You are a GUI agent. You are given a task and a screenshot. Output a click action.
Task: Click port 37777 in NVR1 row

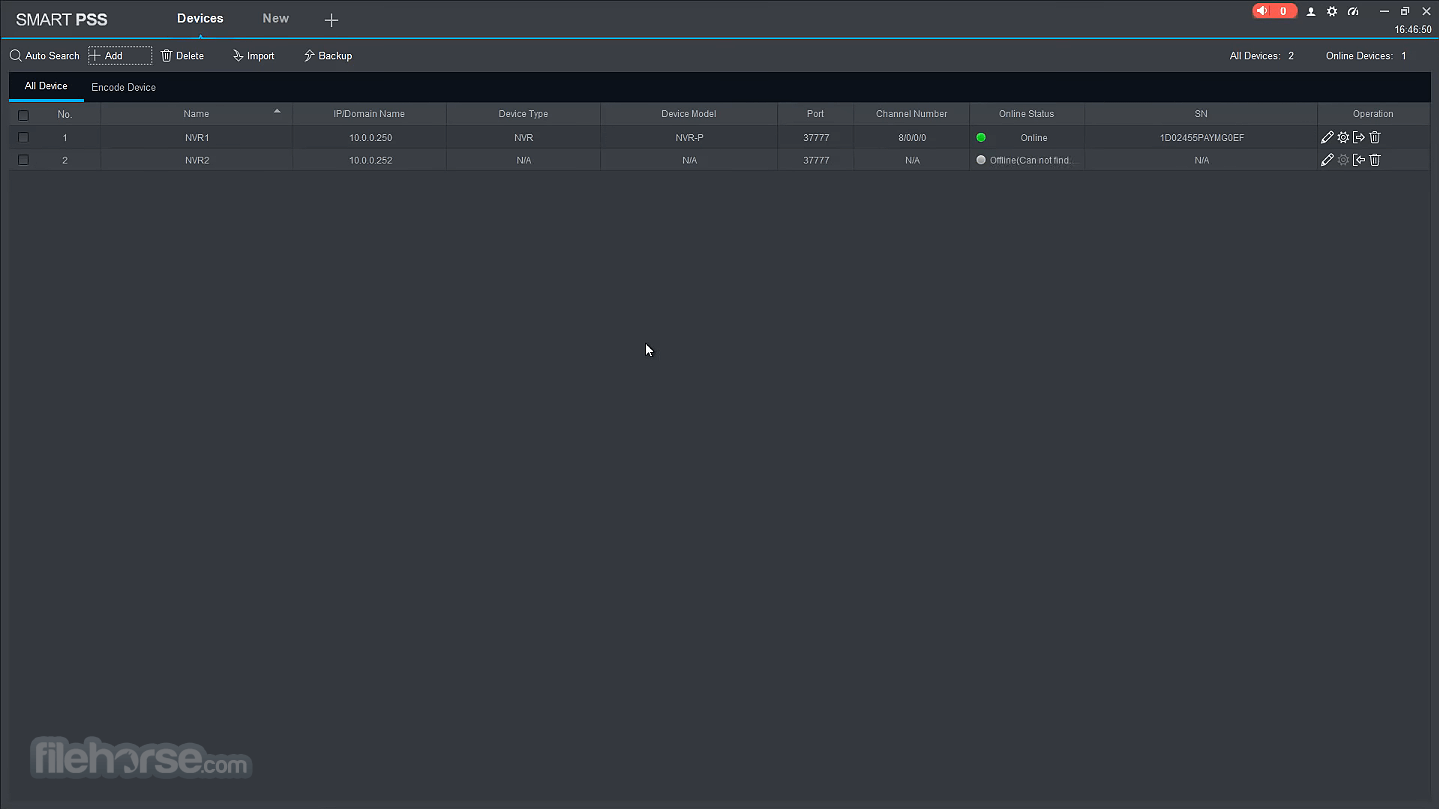click(x=815, y=138)
